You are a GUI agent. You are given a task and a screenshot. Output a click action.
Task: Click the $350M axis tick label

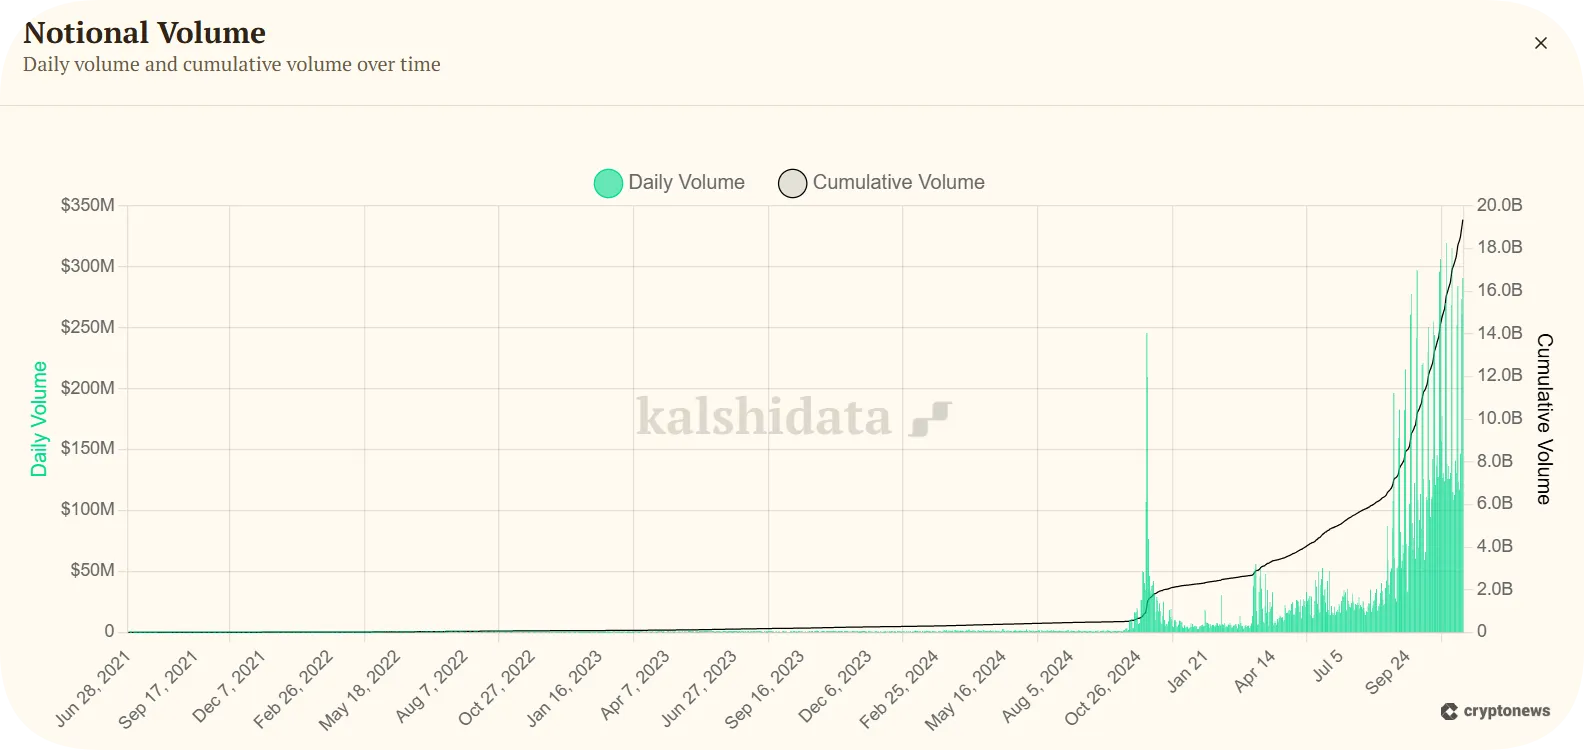click(90, 205)
